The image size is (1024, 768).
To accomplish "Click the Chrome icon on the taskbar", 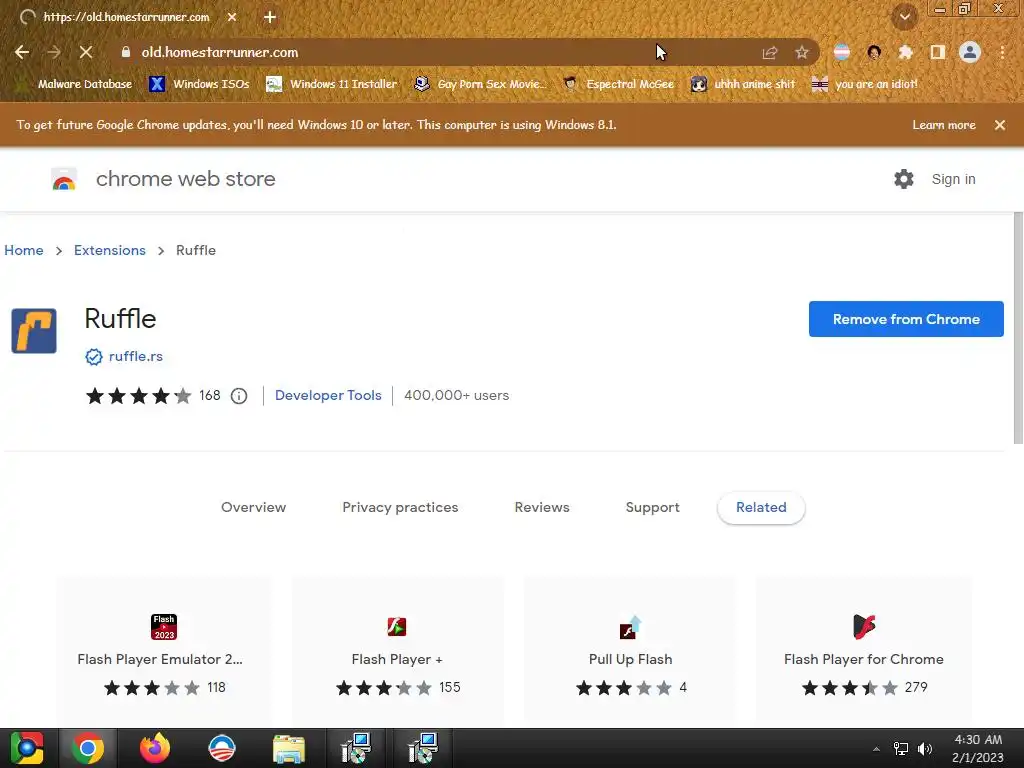I will pos(88,748).
